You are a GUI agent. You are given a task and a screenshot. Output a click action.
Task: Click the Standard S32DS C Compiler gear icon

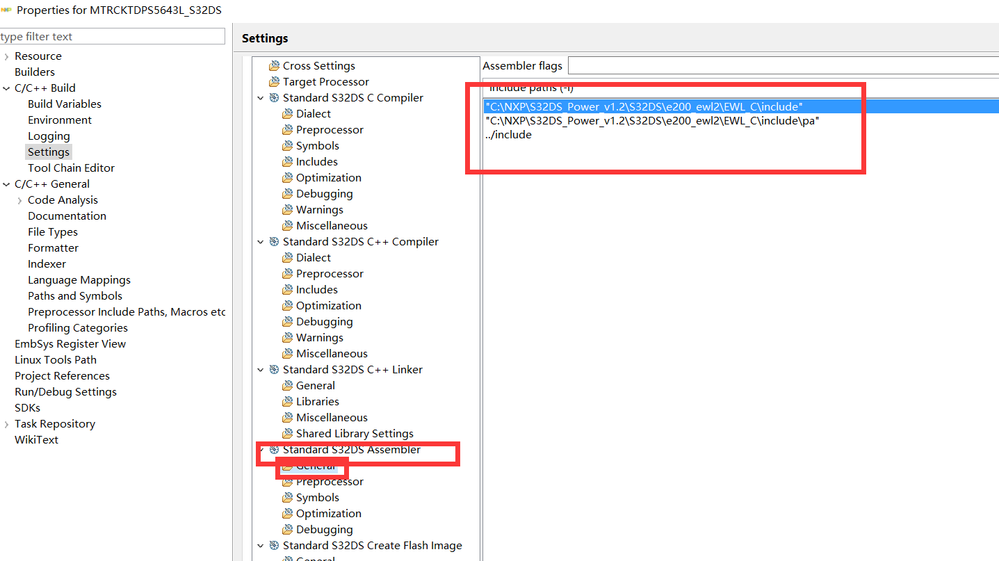click(x=274, y=97)
